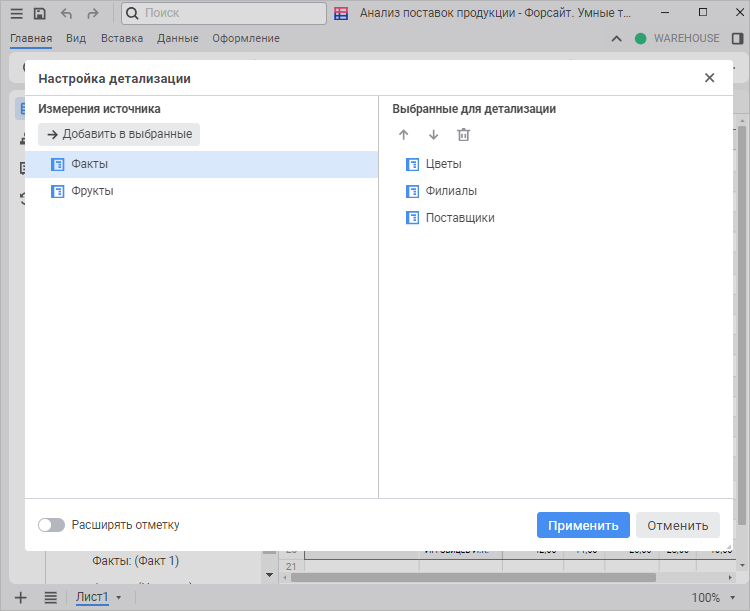Viewport: 750px width, 611px height.
Task: Click the move down arrow icon
Action: pos(433,135)
